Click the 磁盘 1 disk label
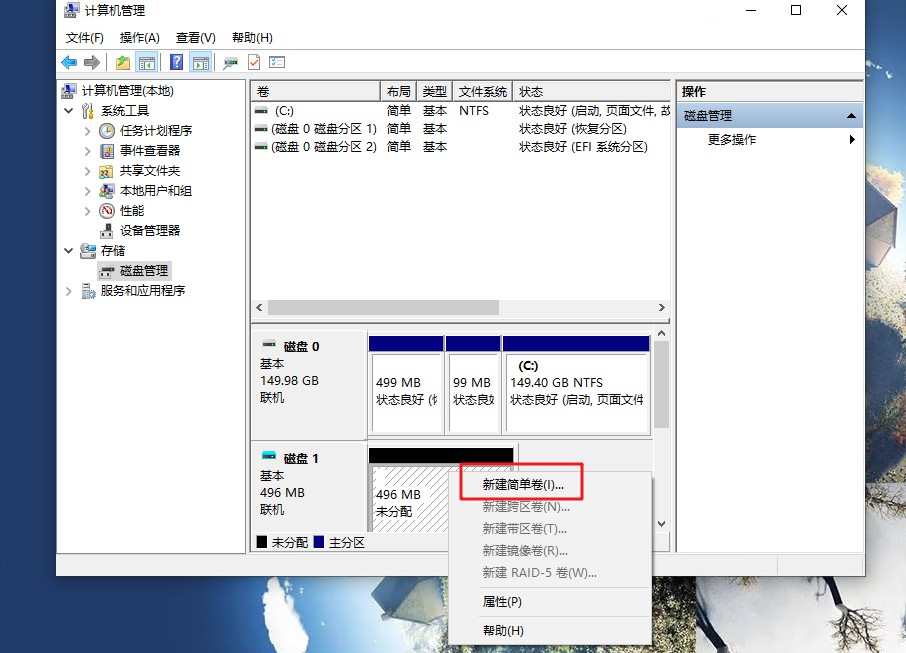The height and width of the screenshot is (653, 906). [x=301, y=459]
